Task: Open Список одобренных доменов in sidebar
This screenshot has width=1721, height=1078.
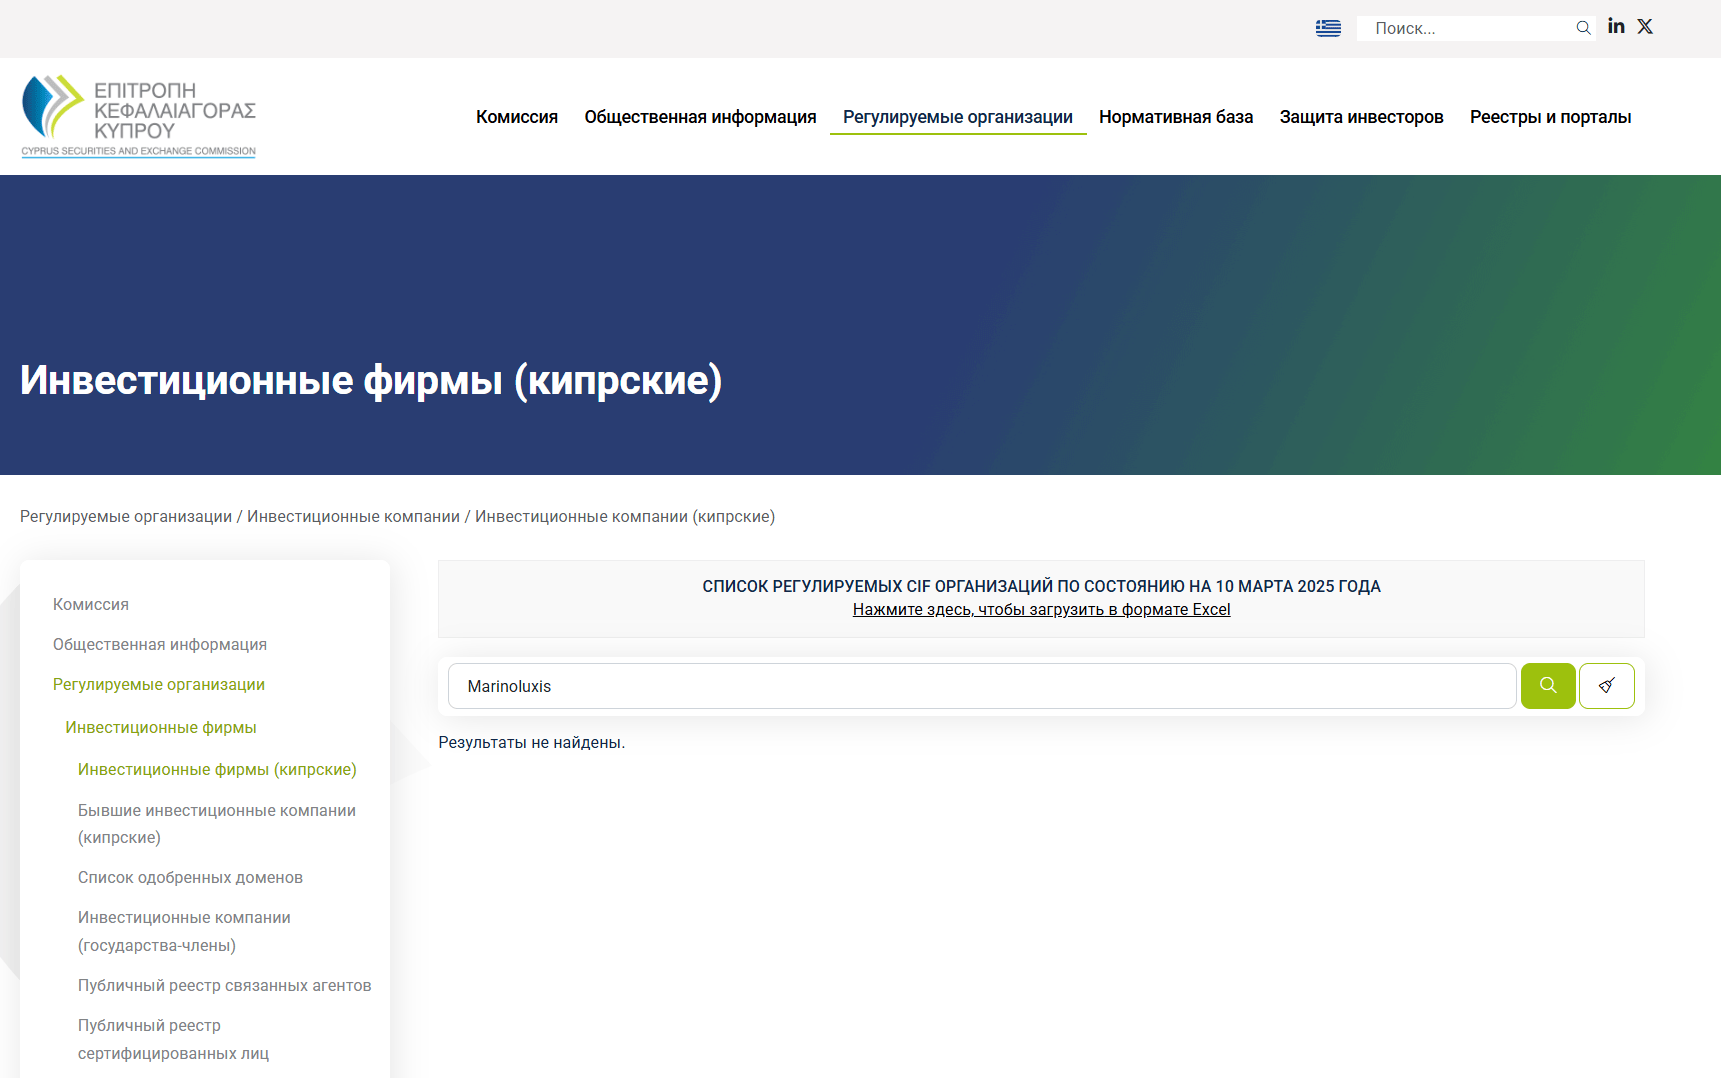Action: point(190,877)
